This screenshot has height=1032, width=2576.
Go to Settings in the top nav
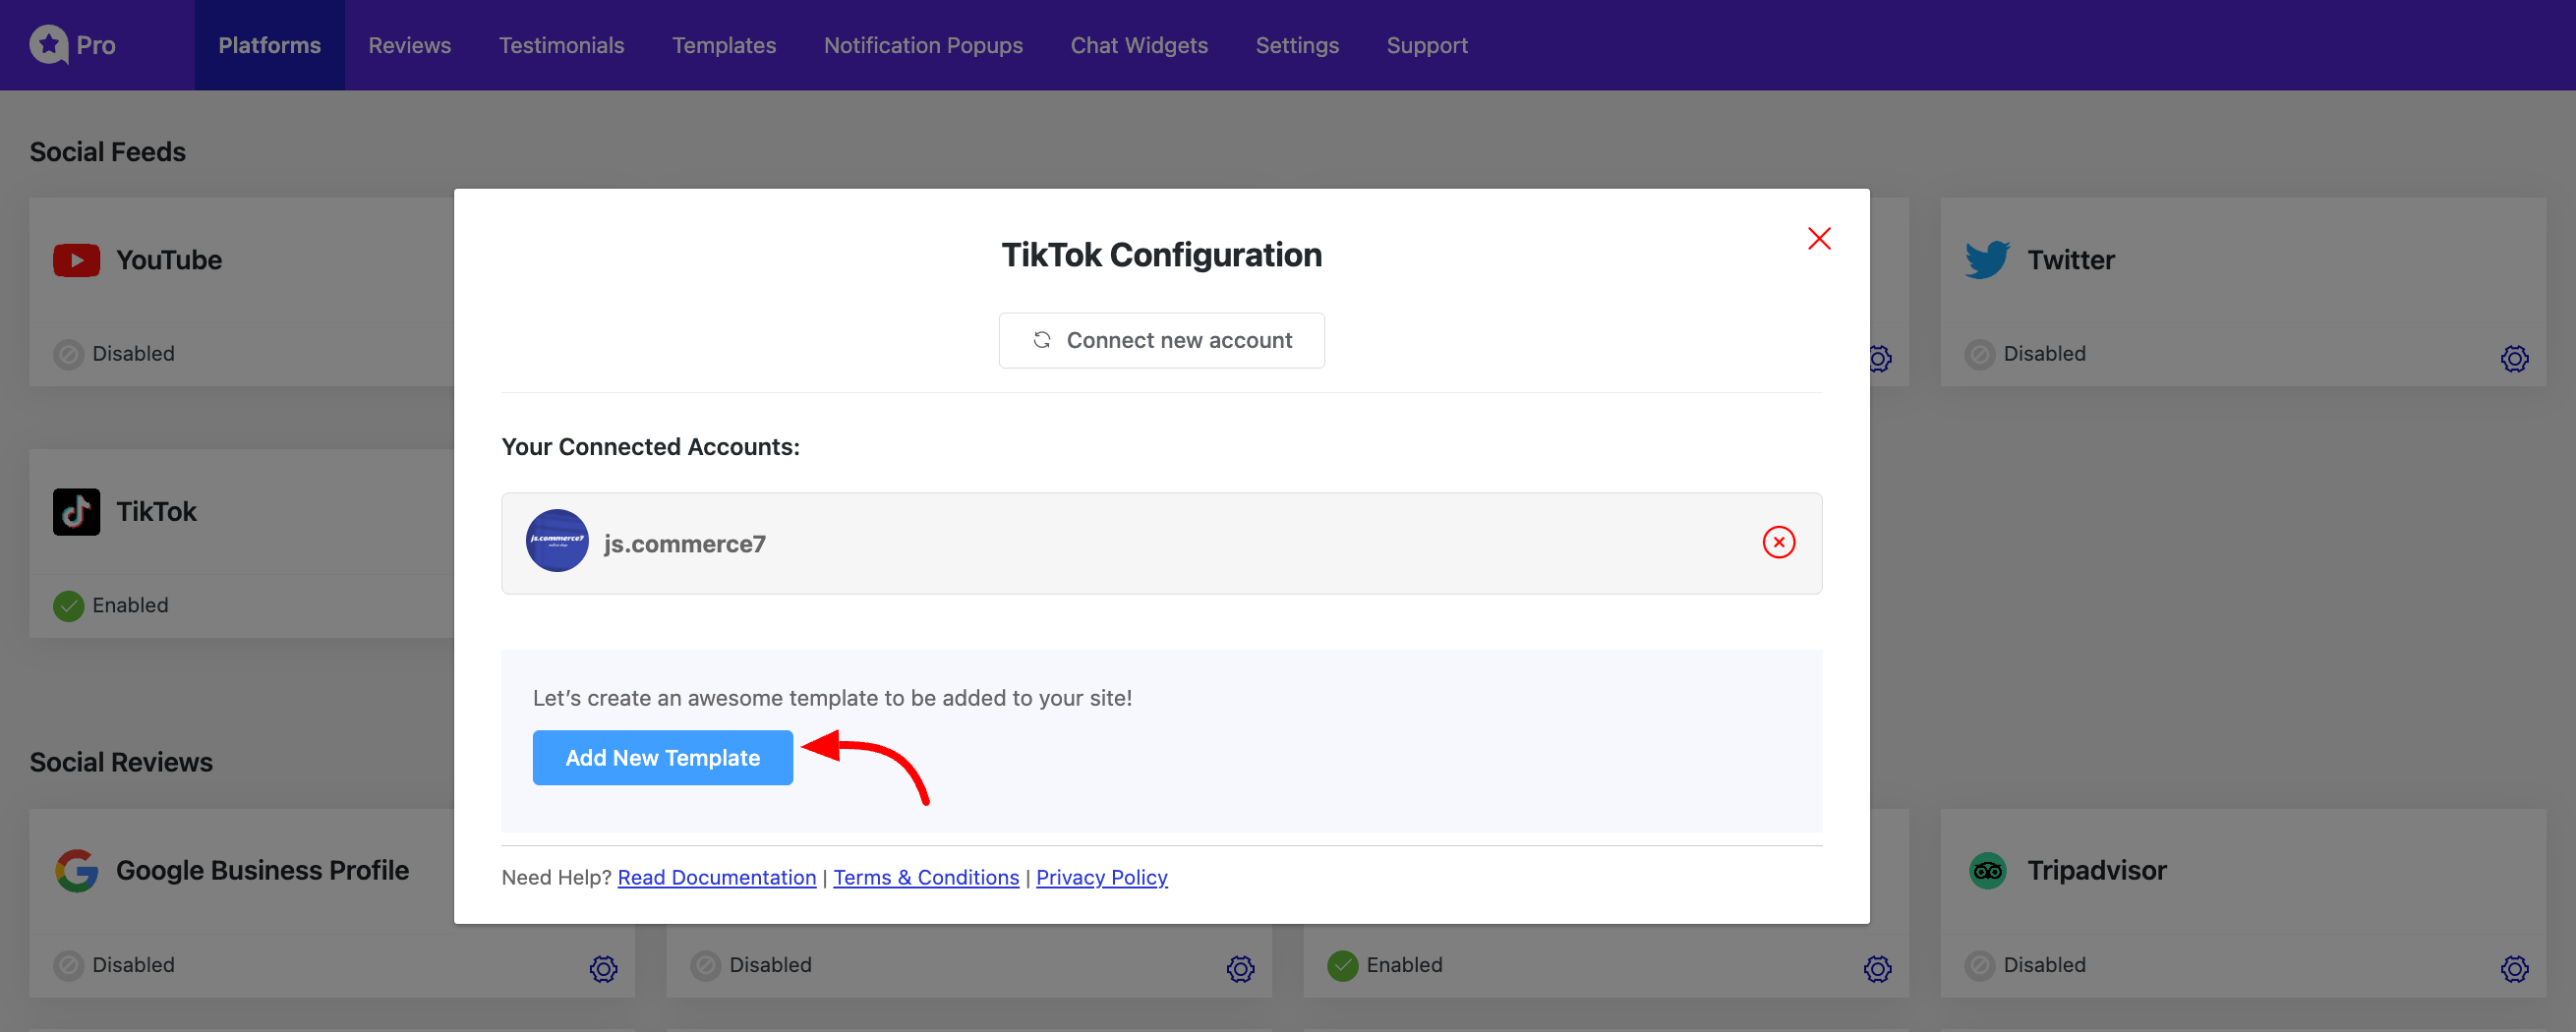pos(1296,45)
